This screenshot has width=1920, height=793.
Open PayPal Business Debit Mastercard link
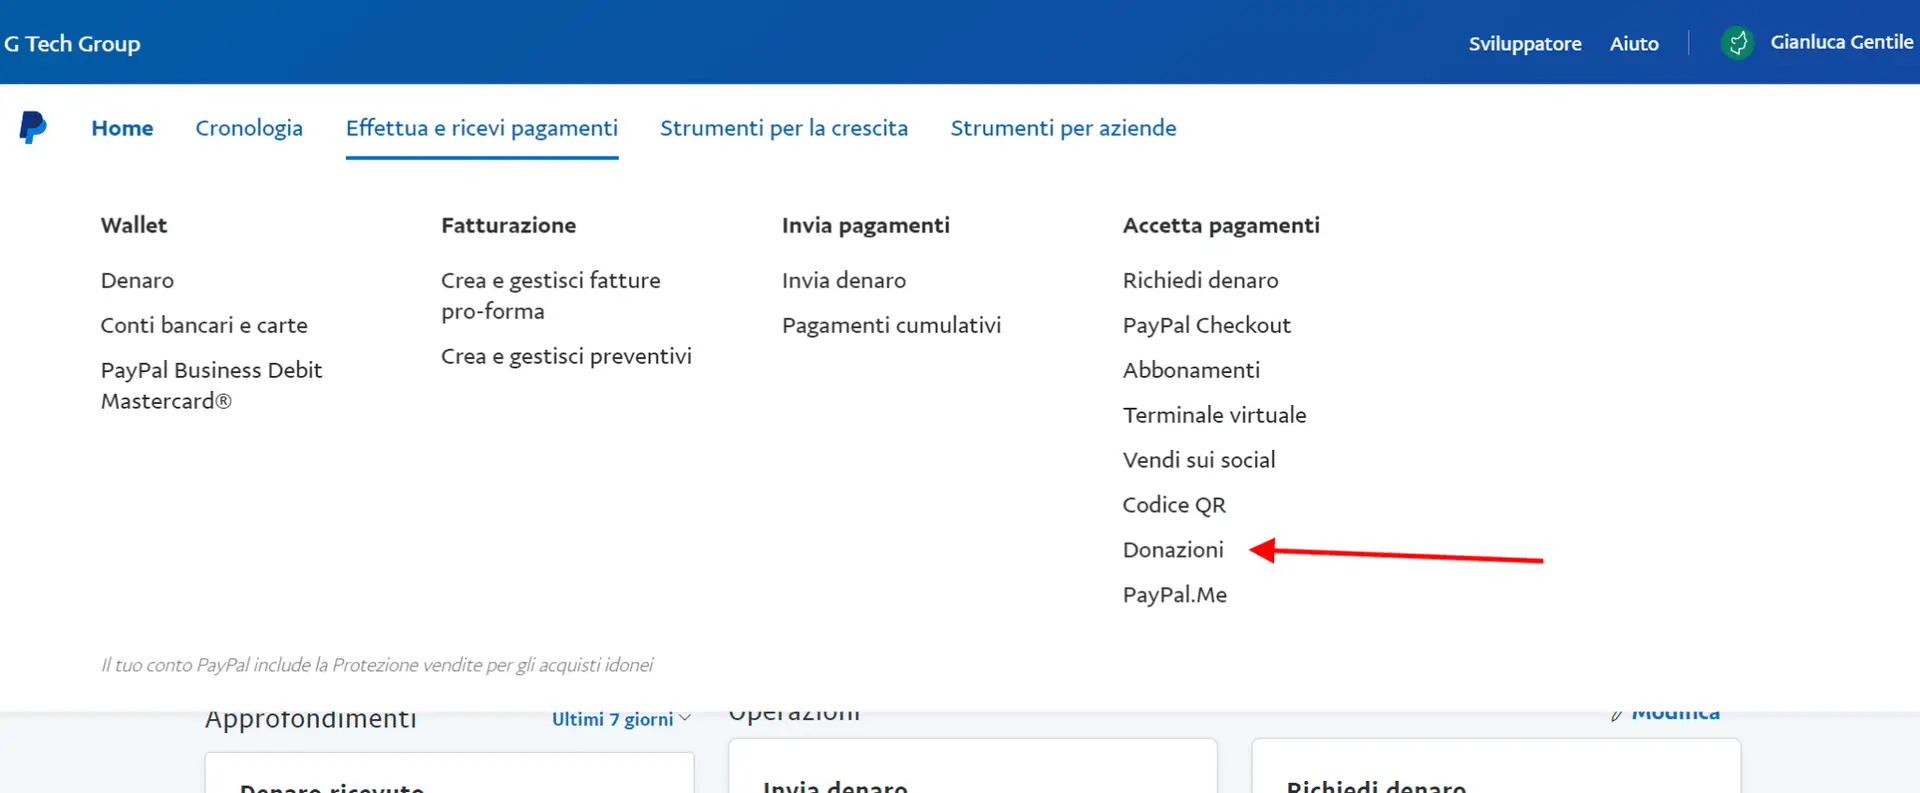pos(211,385)
